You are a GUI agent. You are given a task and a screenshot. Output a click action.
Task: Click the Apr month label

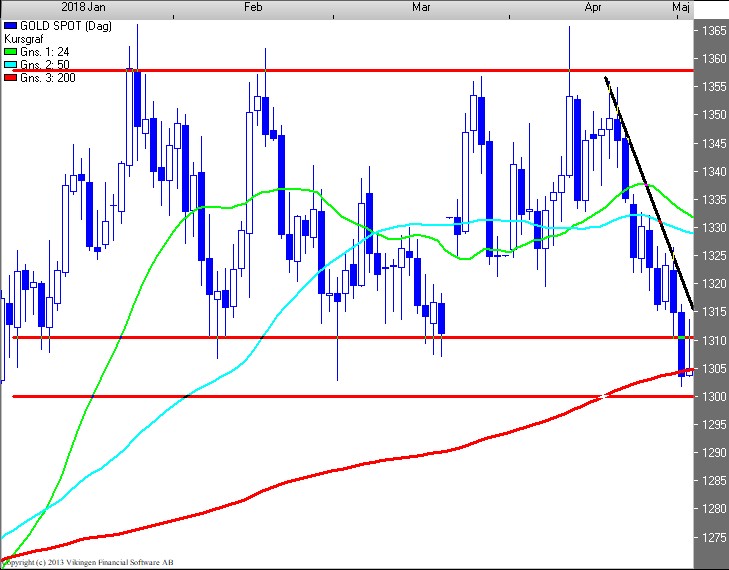pyautogui.click(x=592, y=7)
